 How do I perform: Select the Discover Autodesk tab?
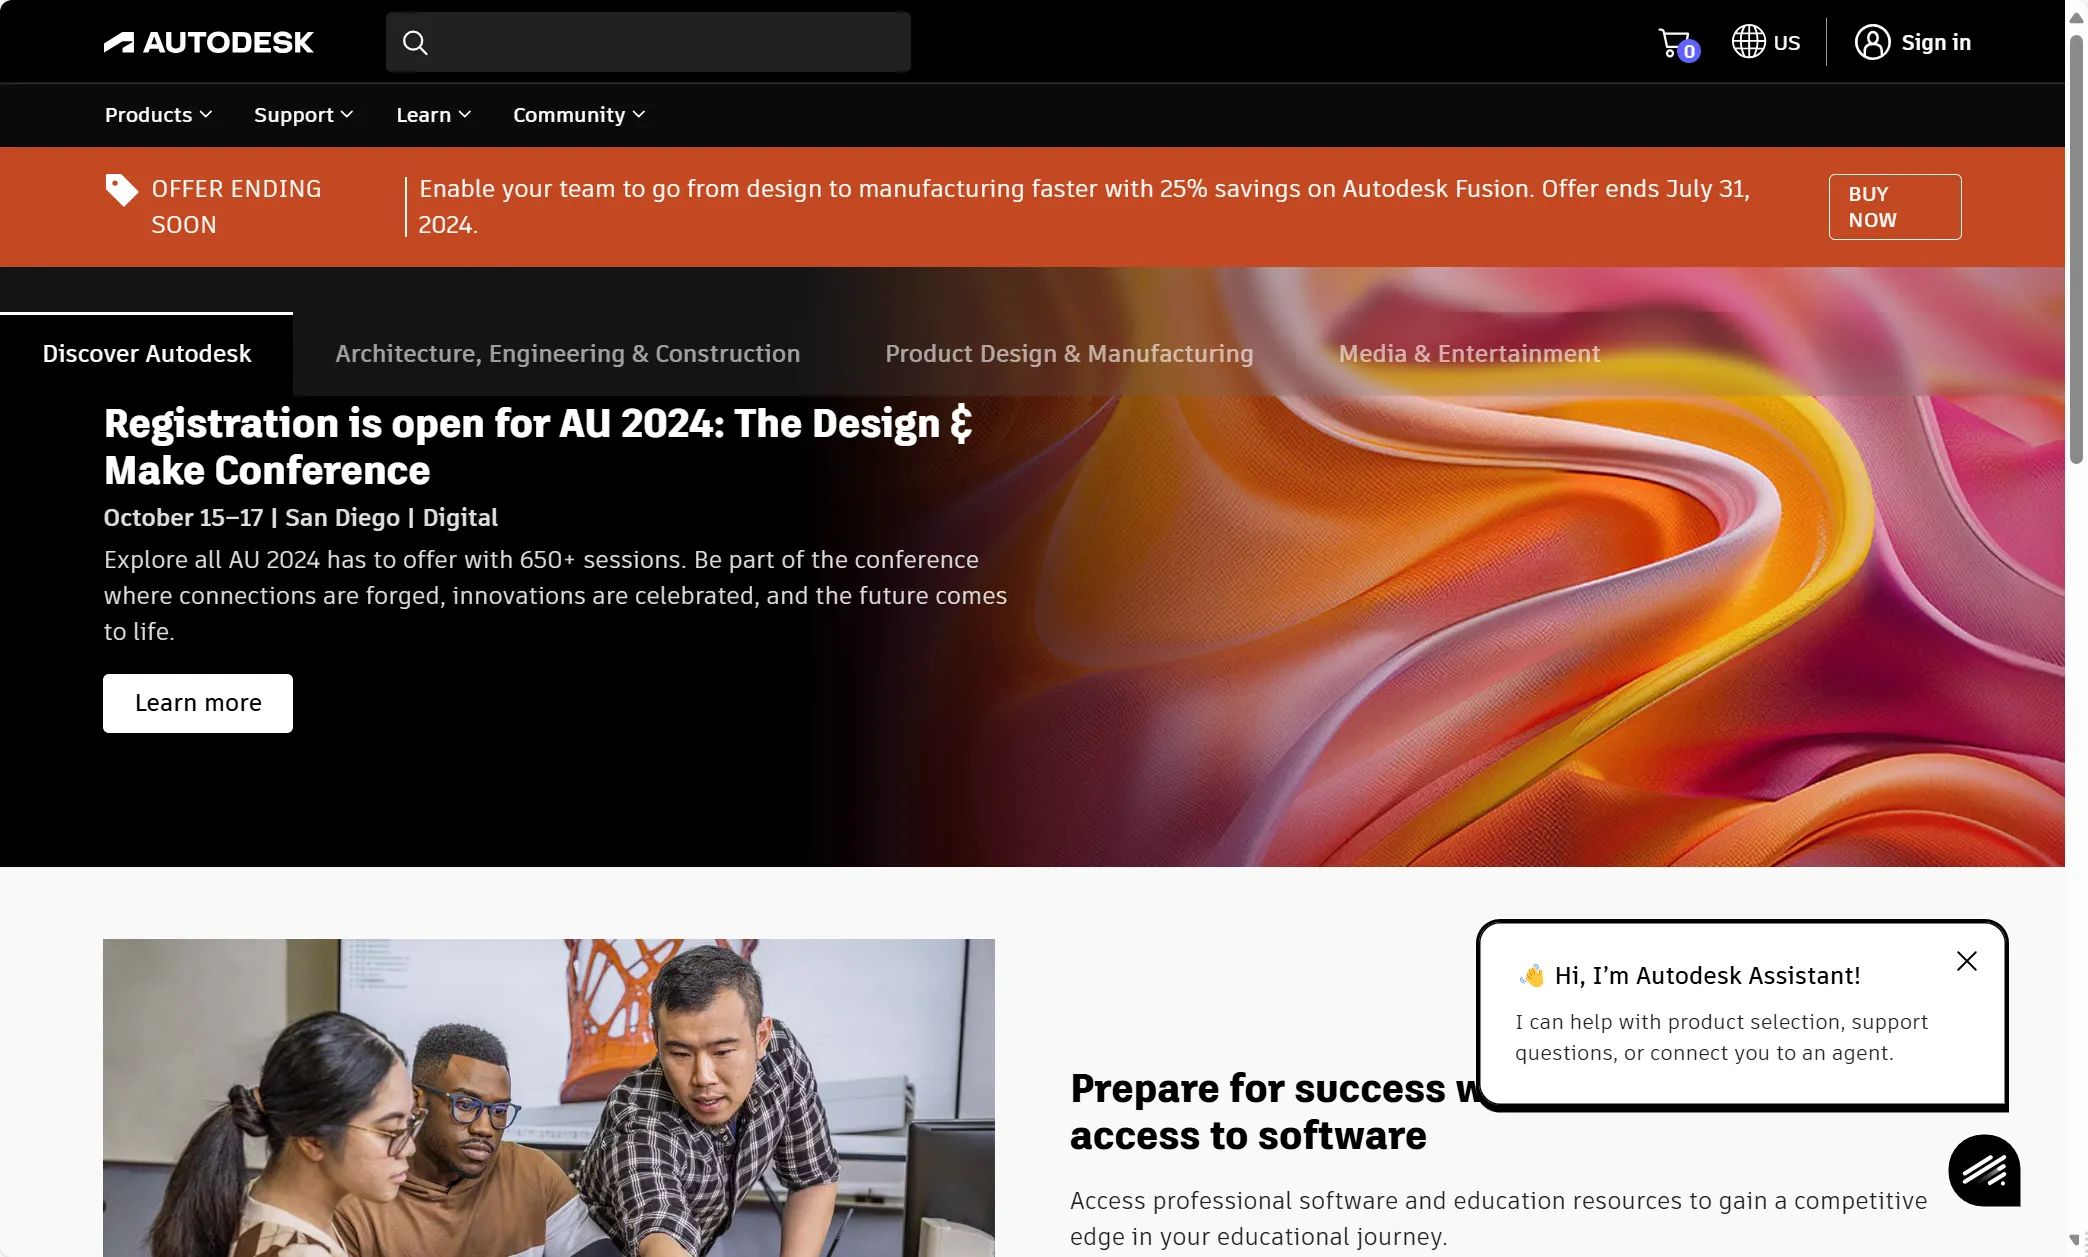(147, 354)
